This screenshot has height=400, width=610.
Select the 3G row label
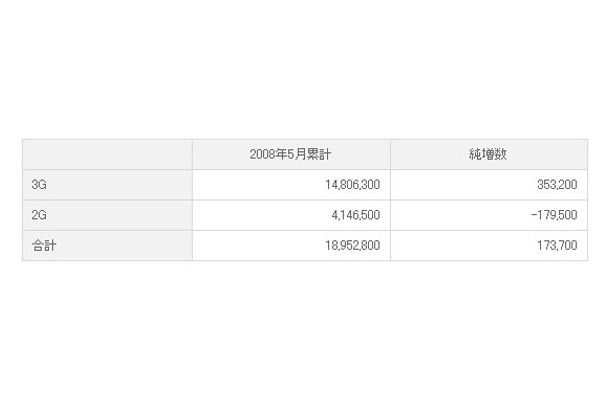39,184
